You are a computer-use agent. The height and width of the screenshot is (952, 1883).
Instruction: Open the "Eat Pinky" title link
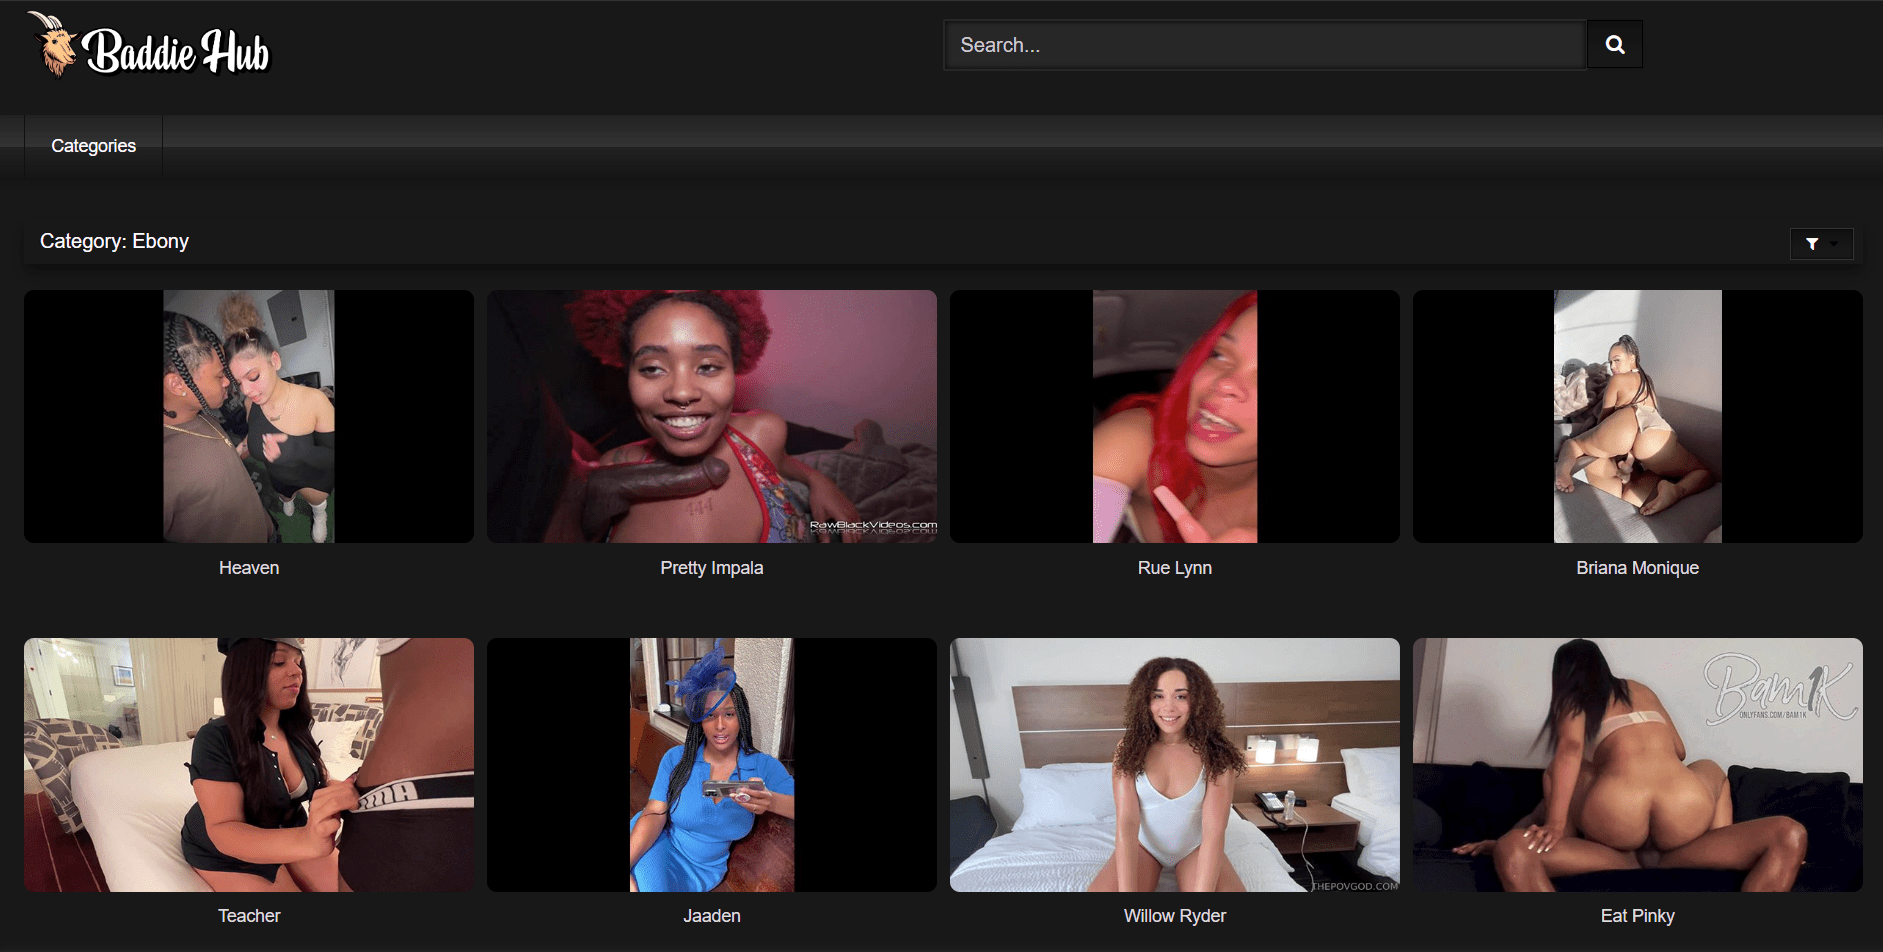click(1637, 916)
